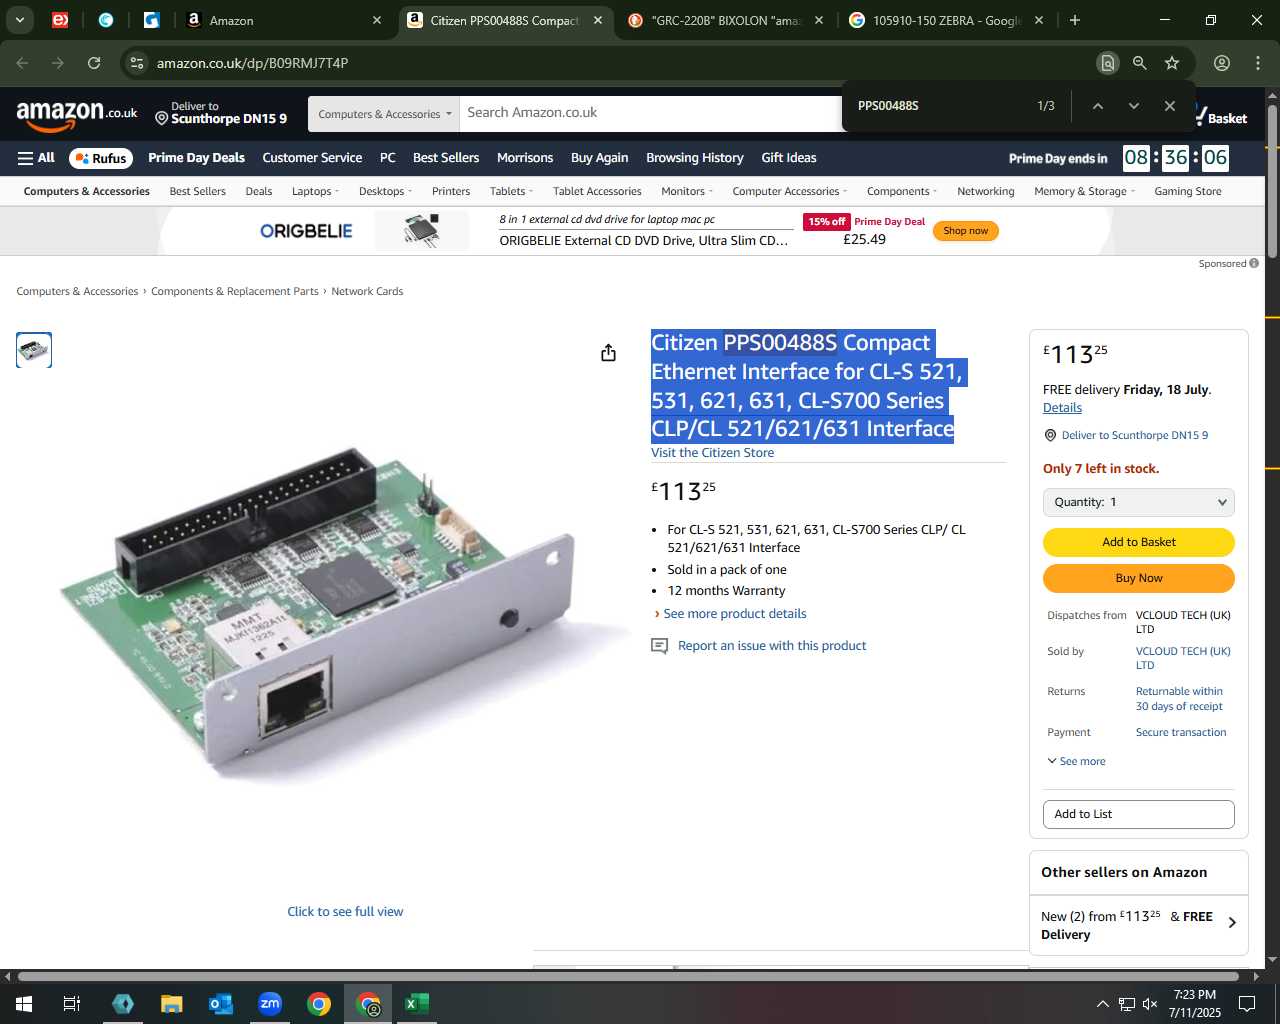This screenshot has width=1280, height=1024.
Task: Click the Amazon.co.uk logo
Action: point(77,114)
